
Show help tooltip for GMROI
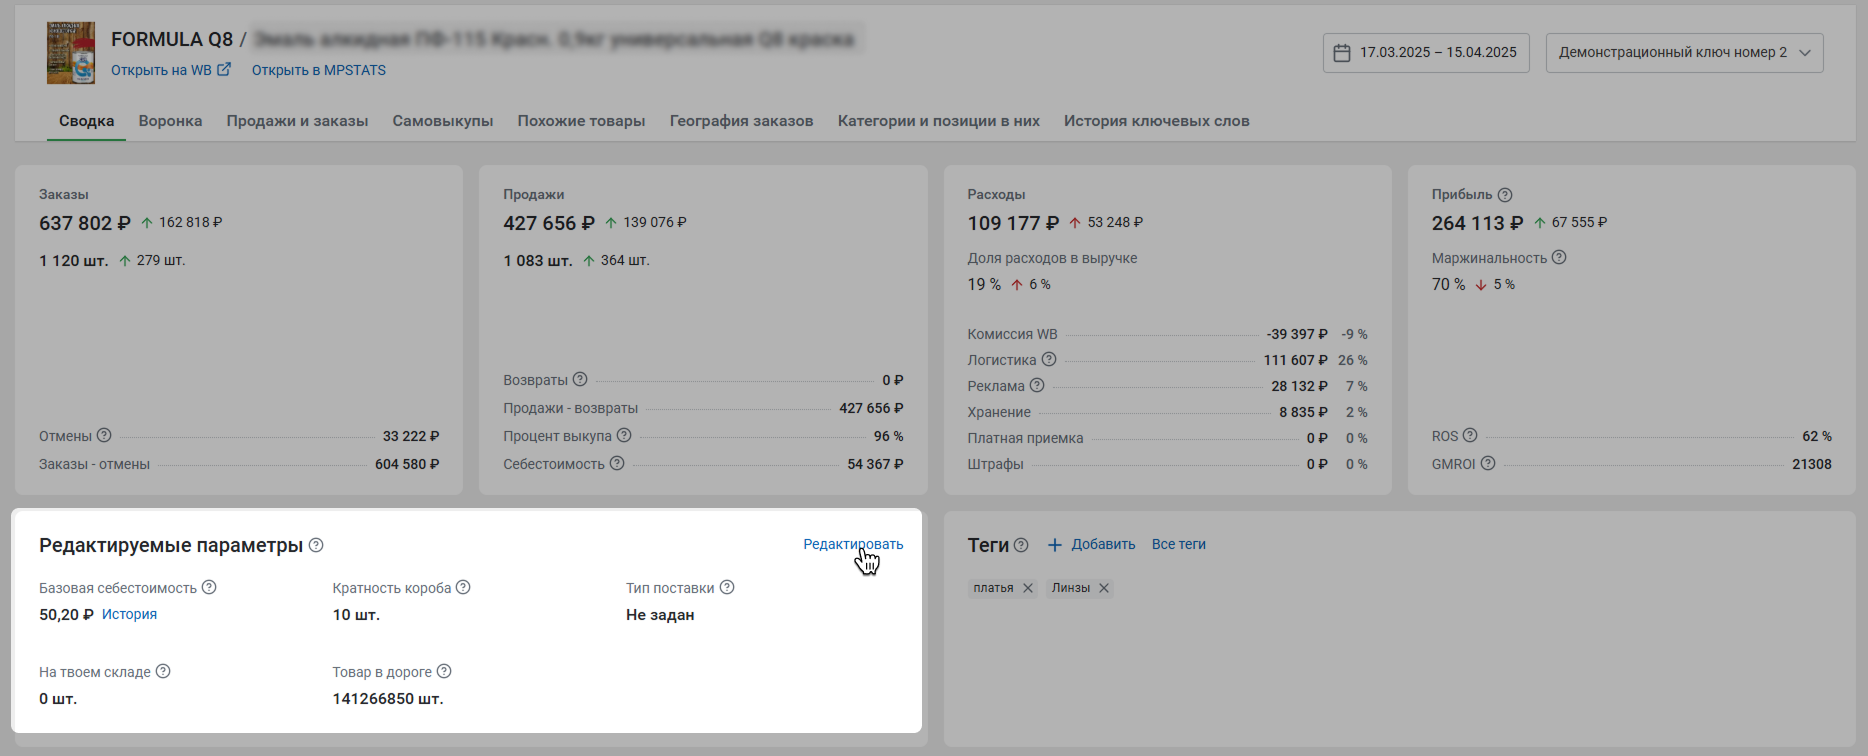(1488, 464)
